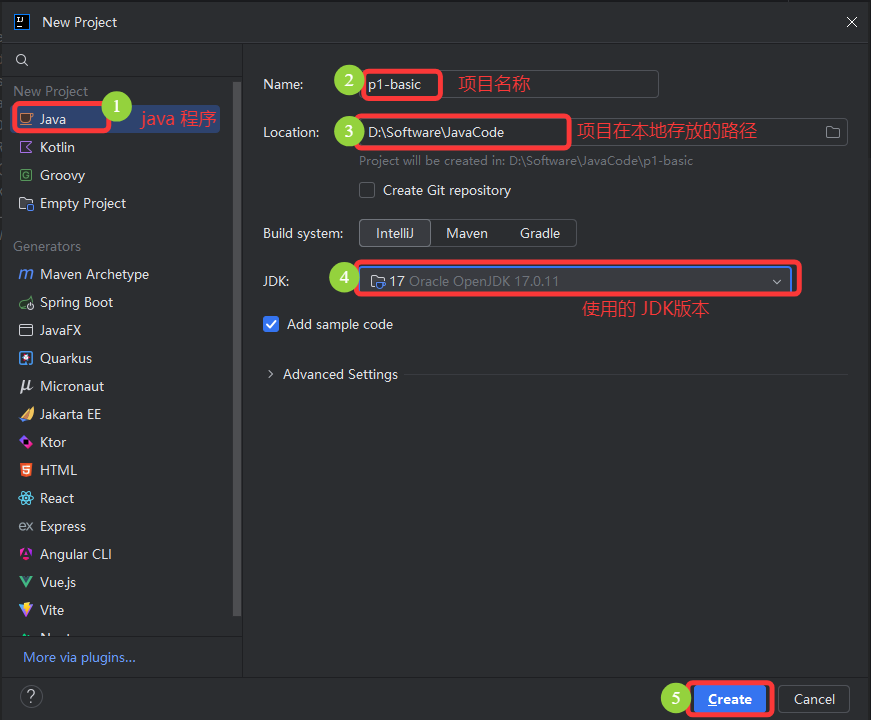Click the Create button
The height and width of the screenshot is (720, 871).
coord(729,699)
